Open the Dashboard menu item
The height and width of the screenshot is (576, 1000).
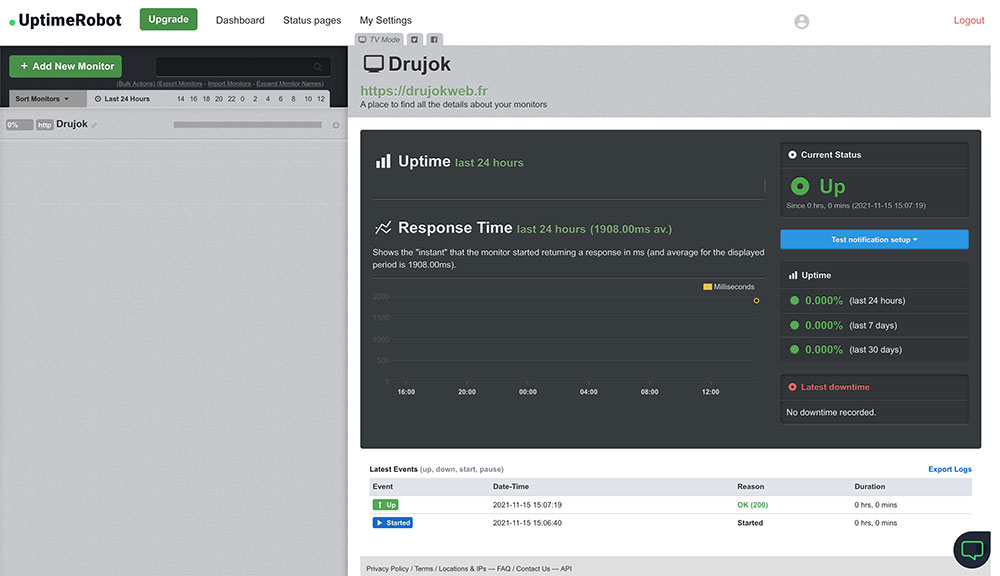pyautogui.click(x=240, y=20)
